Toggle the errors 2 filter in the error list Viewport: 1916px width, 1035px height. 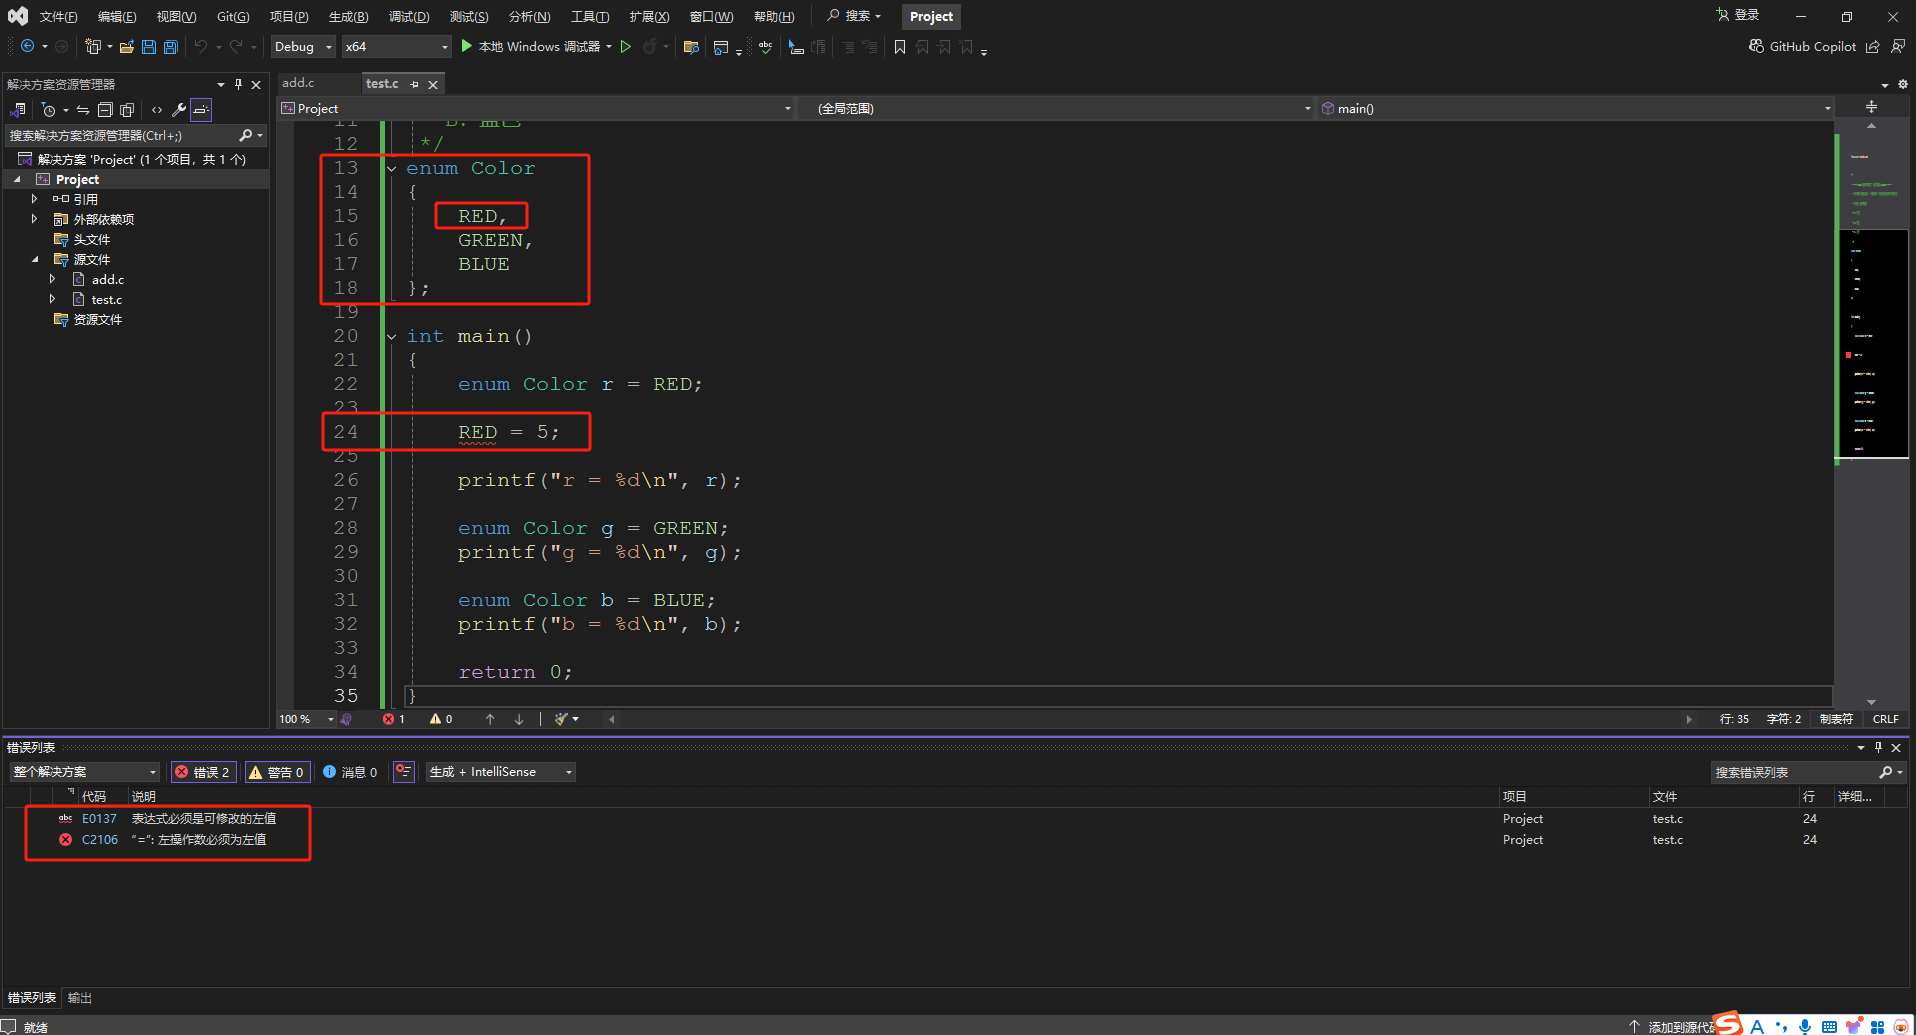click(x=203, y=772)
